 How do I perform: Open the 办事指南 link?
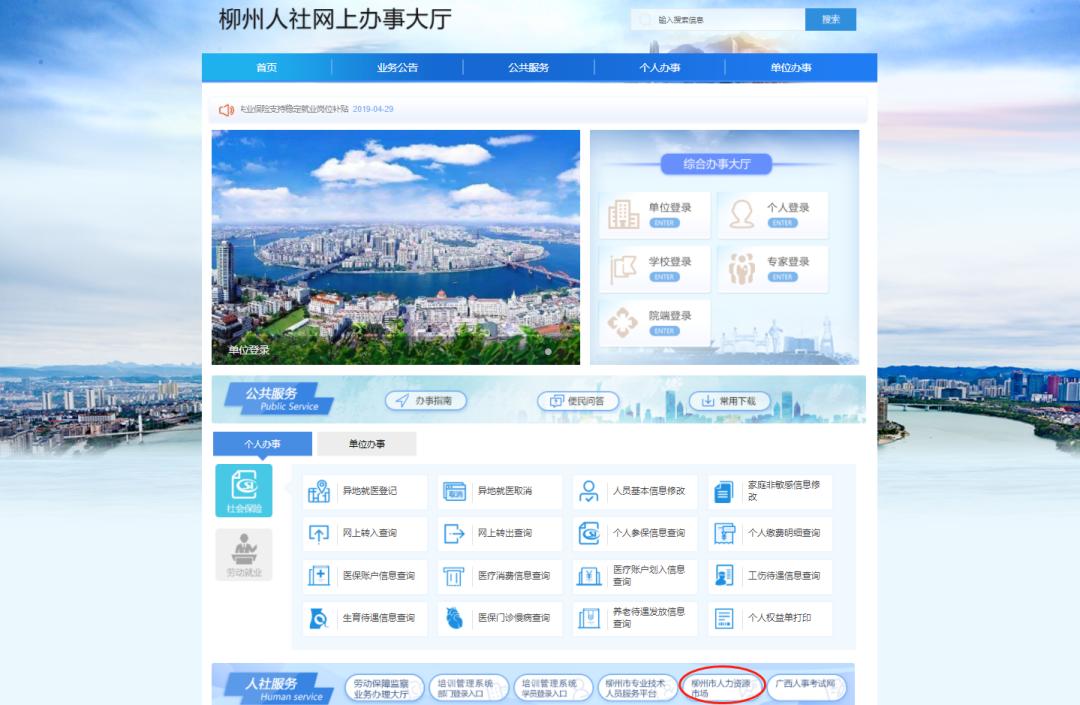427,399
